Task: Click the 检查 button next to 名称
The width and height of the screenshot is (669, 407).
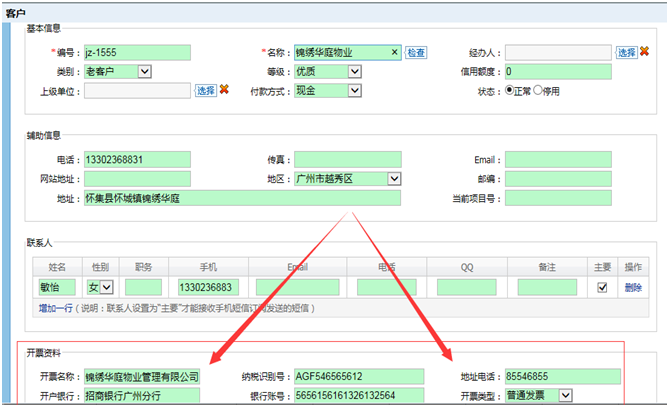Action: 416,52
